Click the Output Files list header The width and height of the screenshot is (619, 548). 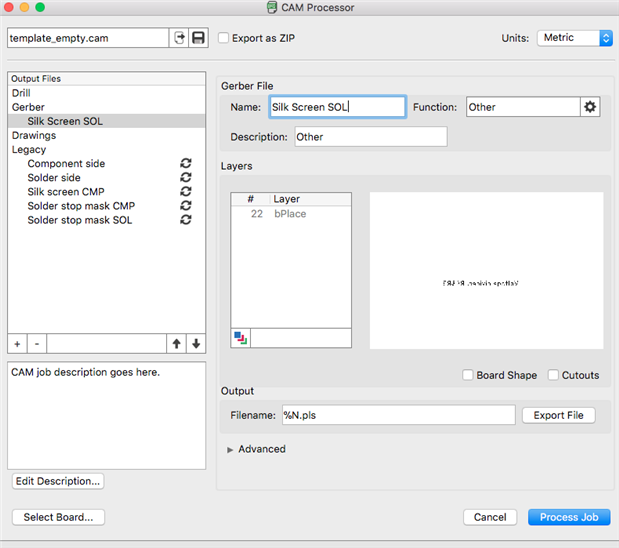coord(107,79)
